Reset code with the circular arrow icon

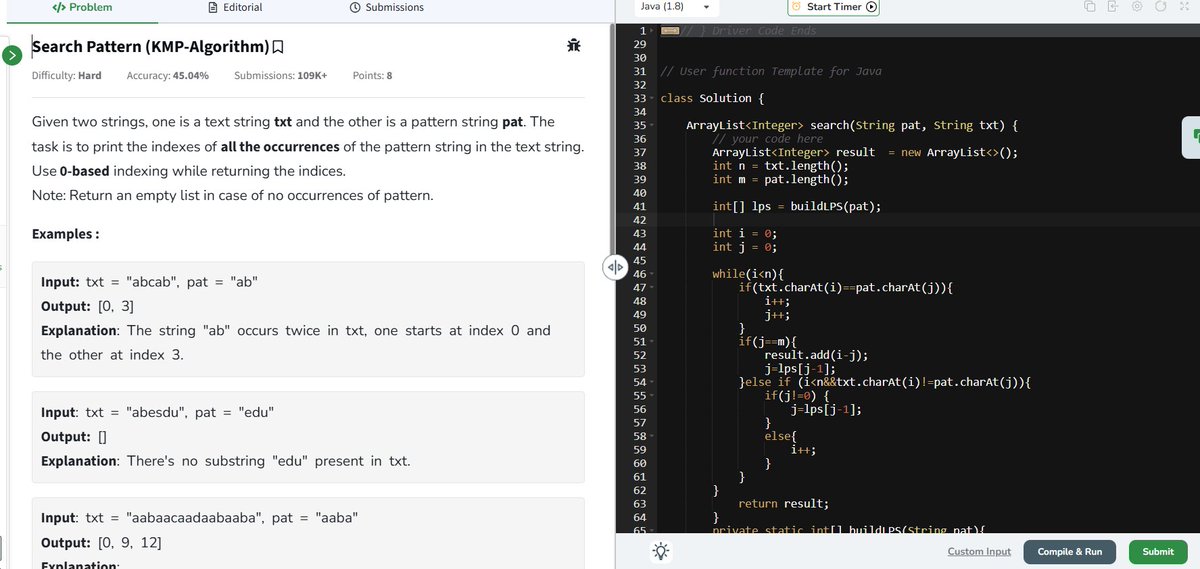[x=1163, y=8]
